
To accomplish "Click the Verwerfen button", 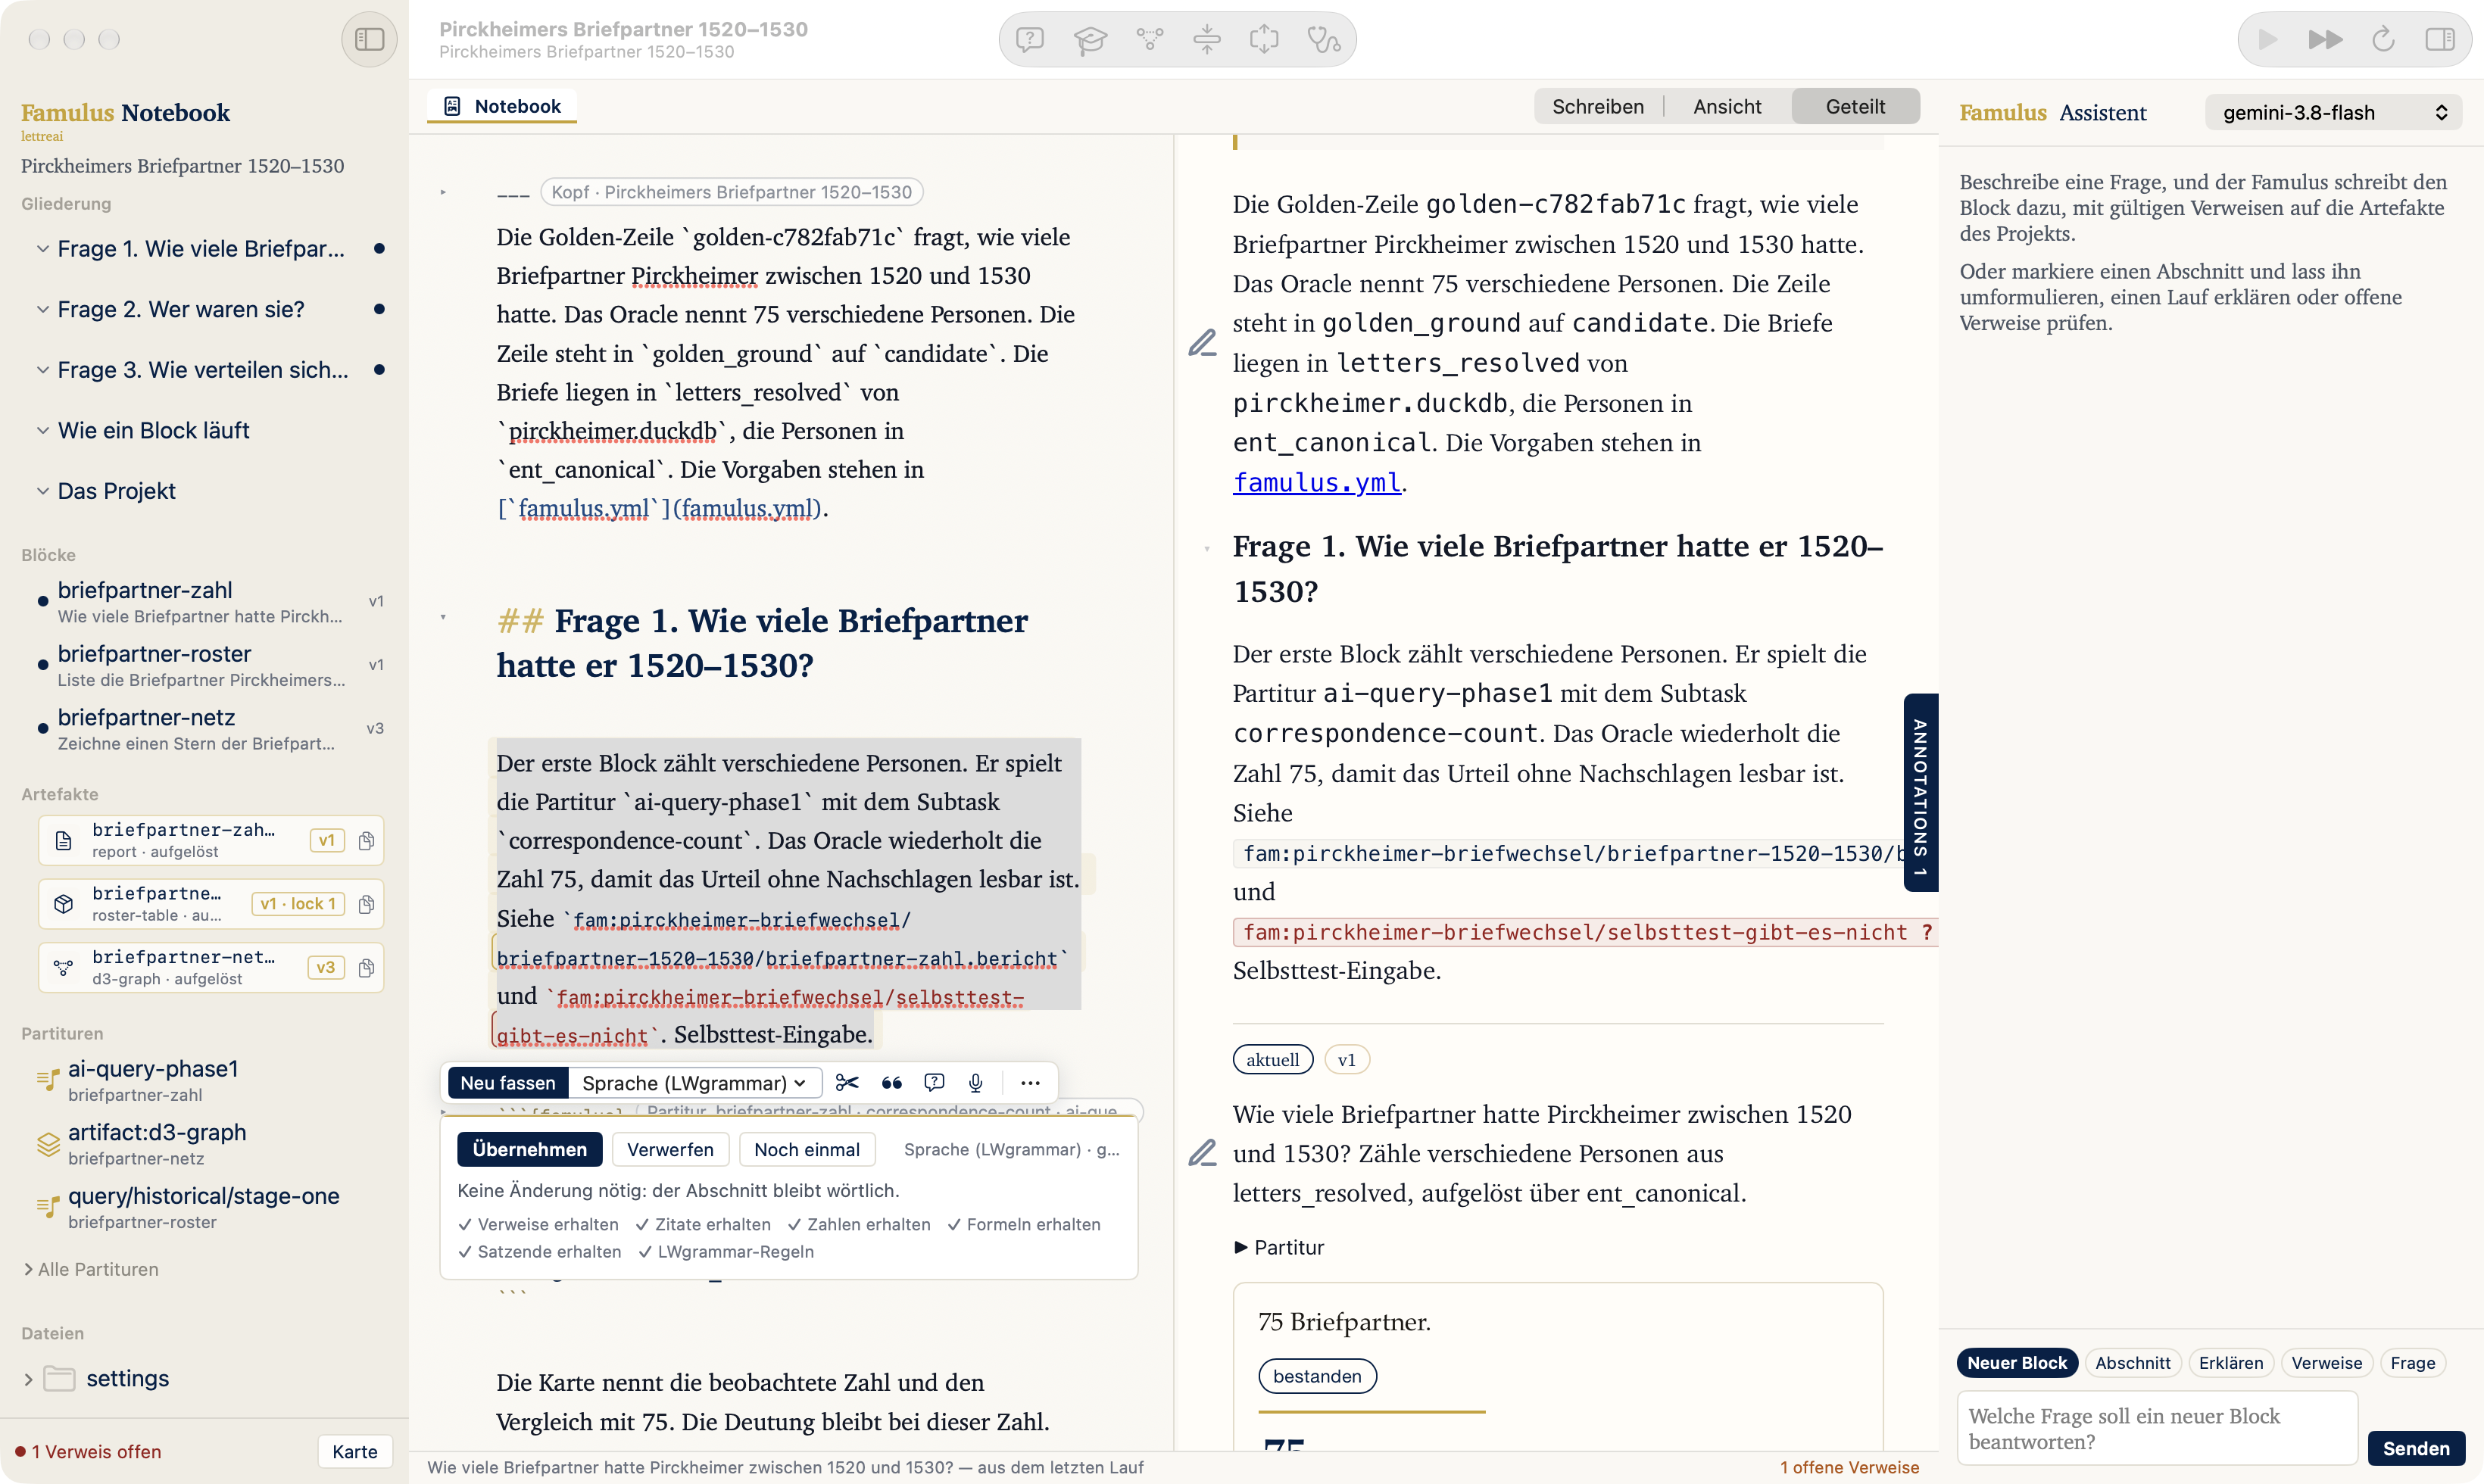I will coord(670,1149).
